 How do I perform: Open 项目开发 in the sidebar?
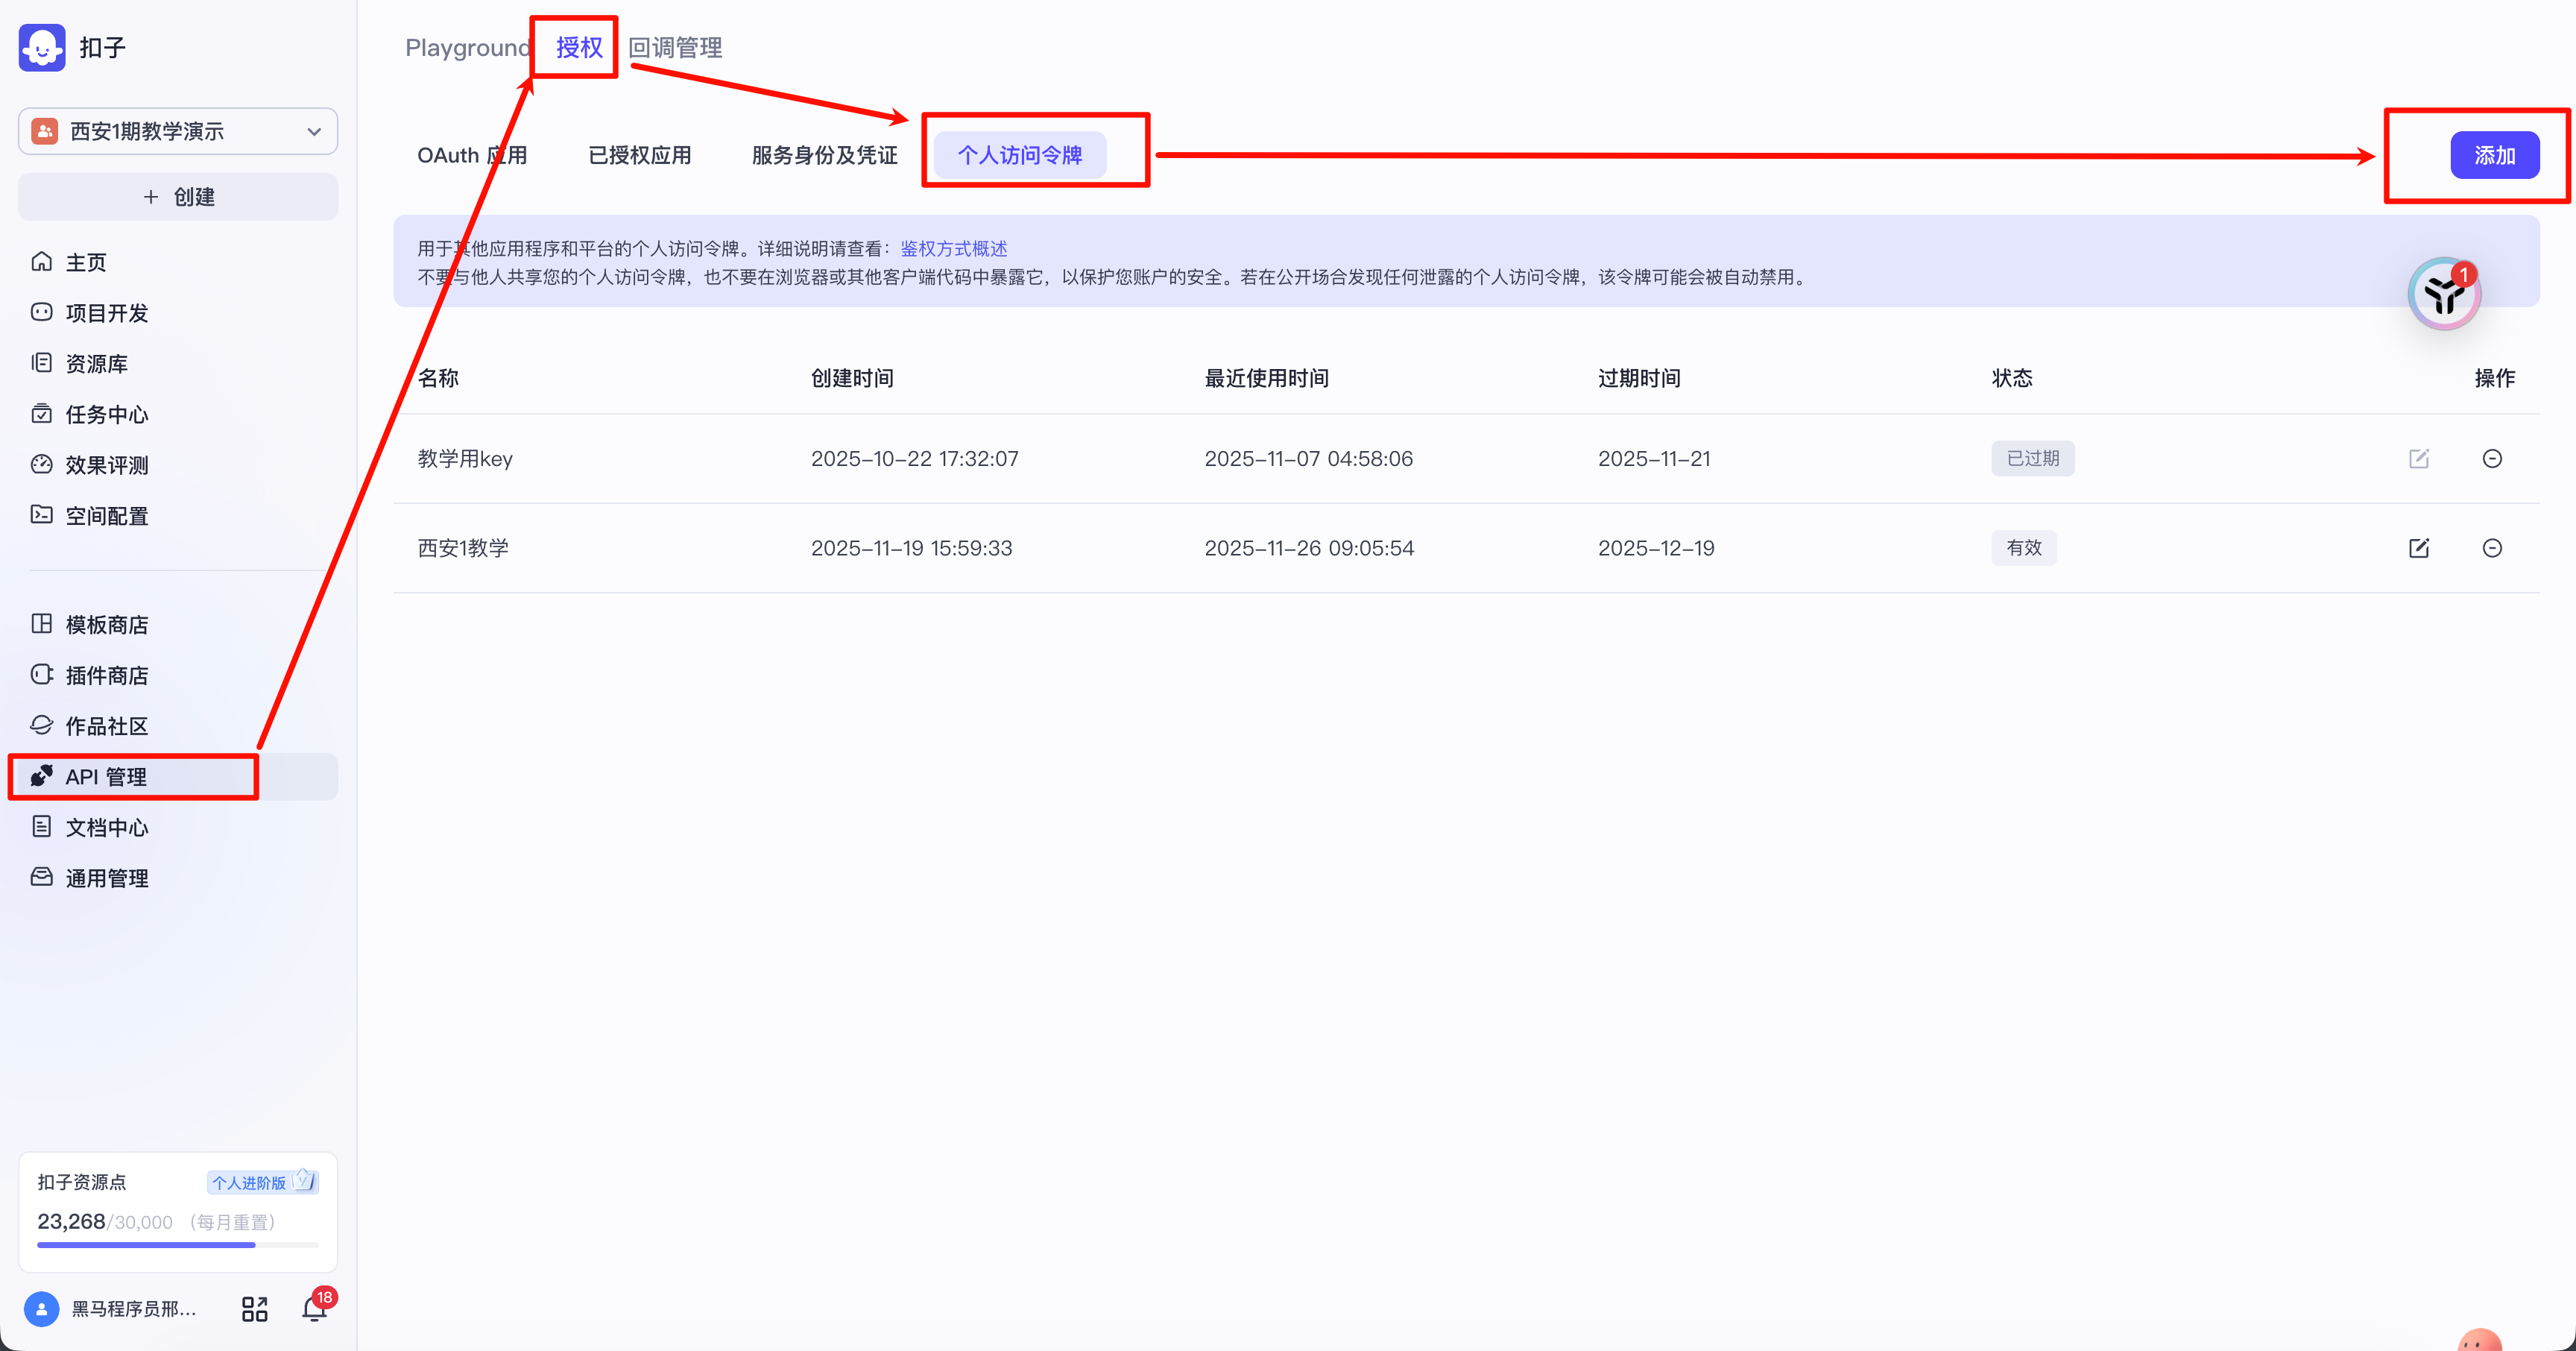click(x=178, y=312)
